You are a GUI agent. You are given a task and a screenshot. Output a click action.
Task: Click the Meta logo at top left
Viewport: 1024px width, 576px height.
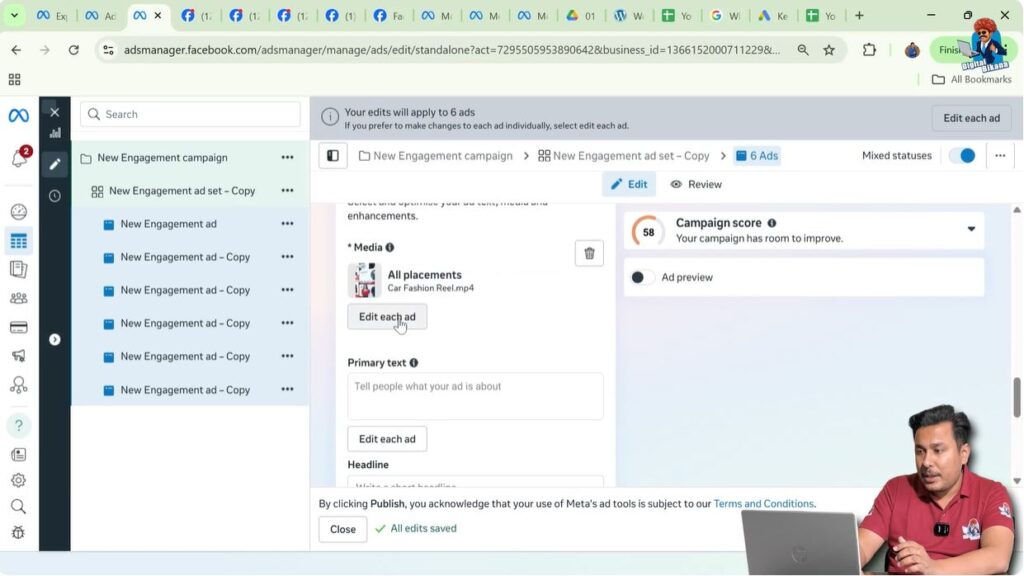pos(18,116)
